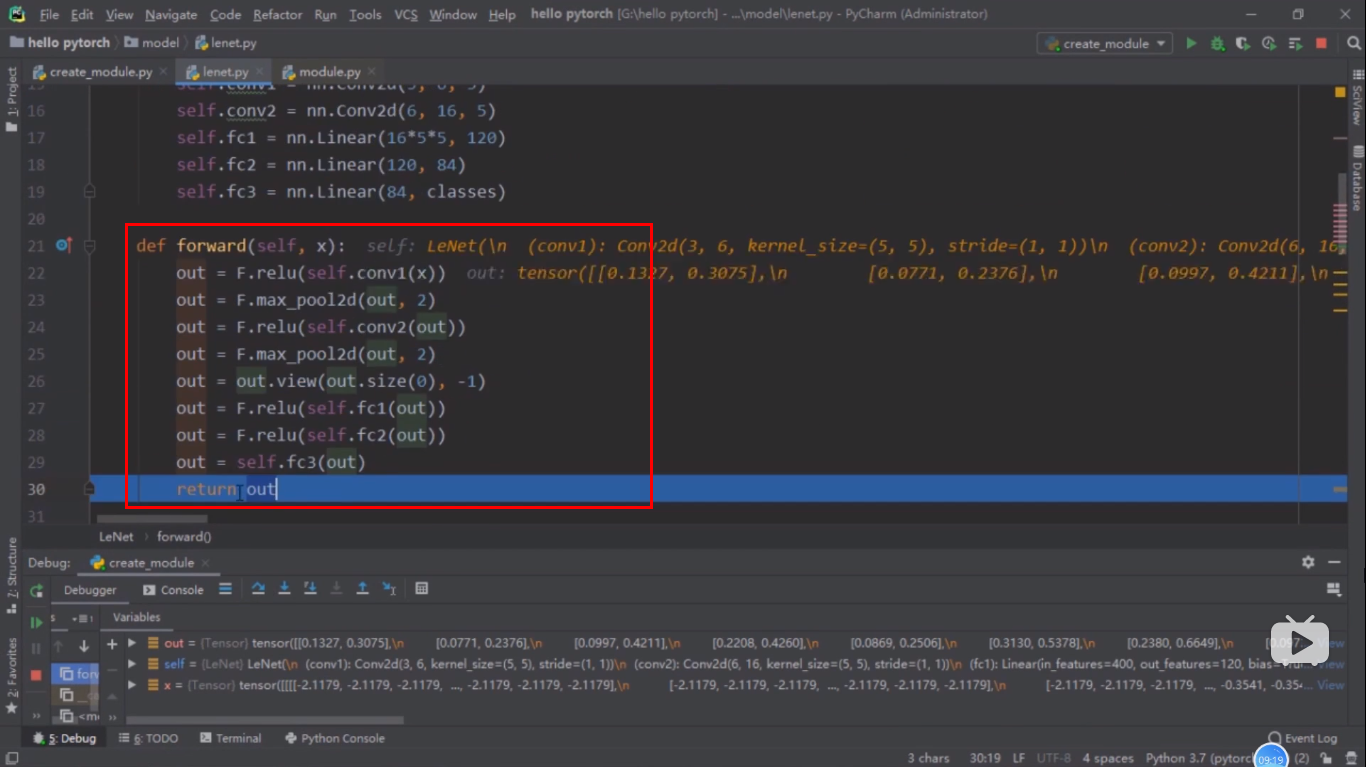Select the lenet.py editor tab
This screenshot has height=767, width=1366.
point(225,72)
